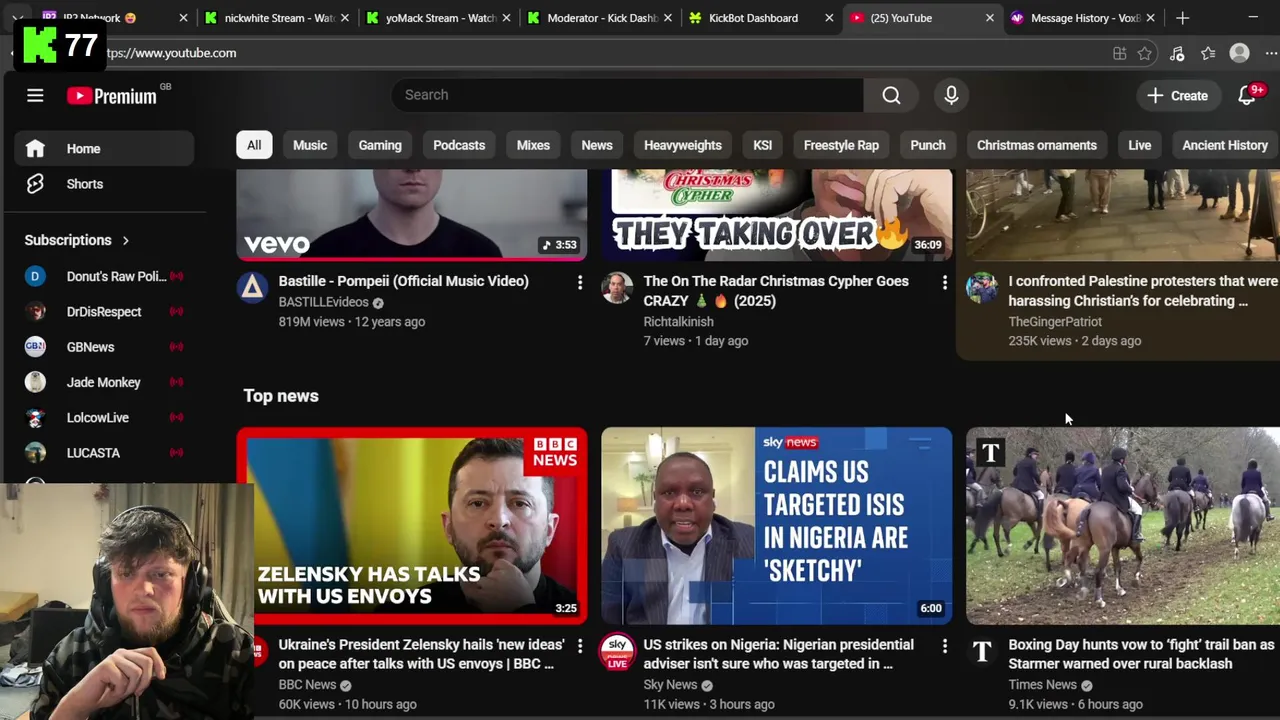Open the notifications bell
The width and height of the screenshot is (1280, 720).
(1247, 95)
